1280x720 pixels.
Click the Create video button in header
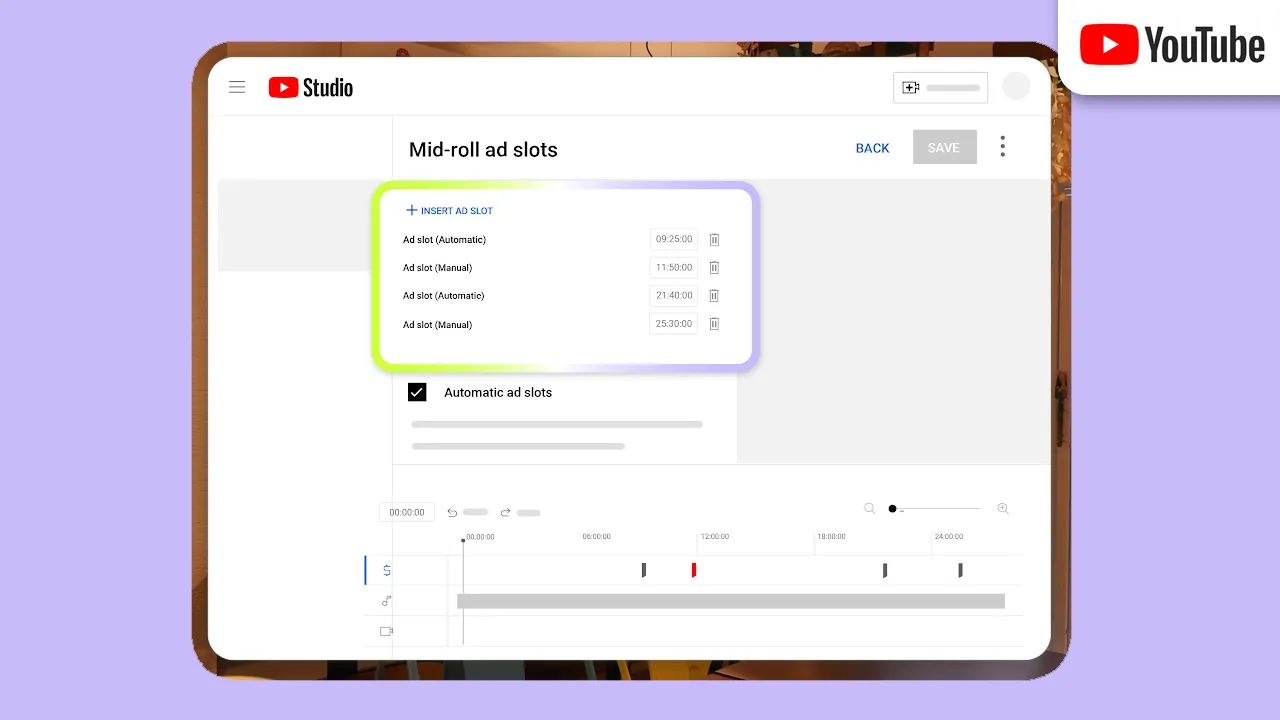(940, 88)
